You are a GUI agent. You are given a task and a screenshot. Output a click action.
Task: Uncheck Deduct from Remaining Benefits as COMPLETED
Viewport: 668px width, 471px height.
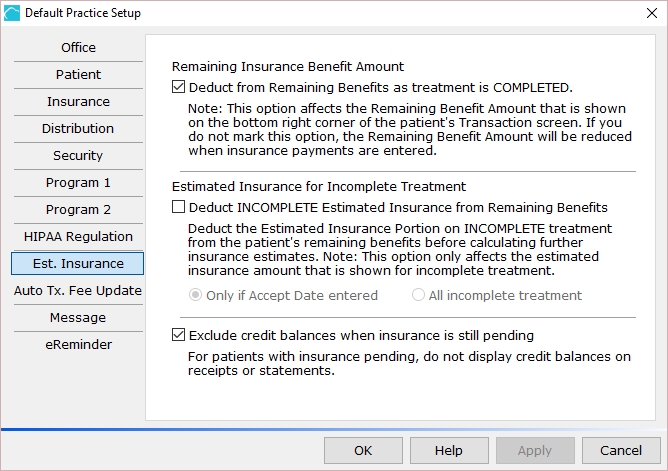pos(179,87)
